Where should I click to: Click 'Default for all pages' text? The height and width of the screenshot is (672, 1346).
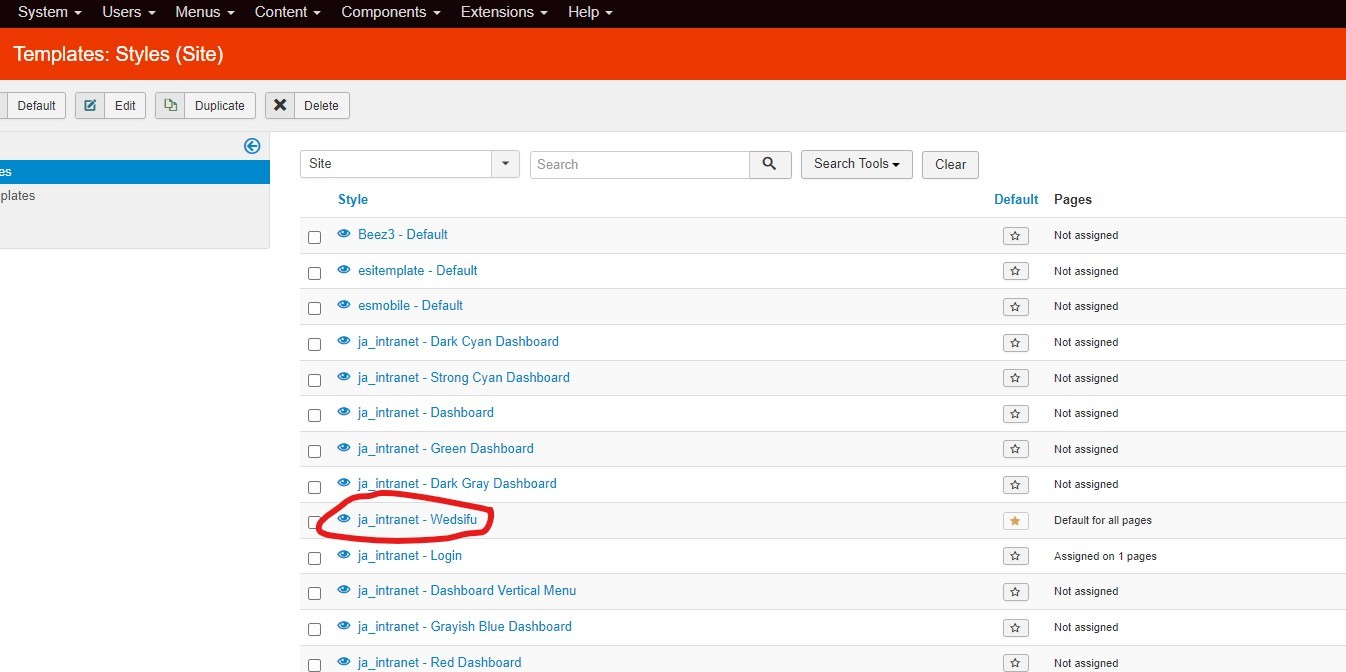(x=1103, y=521)
